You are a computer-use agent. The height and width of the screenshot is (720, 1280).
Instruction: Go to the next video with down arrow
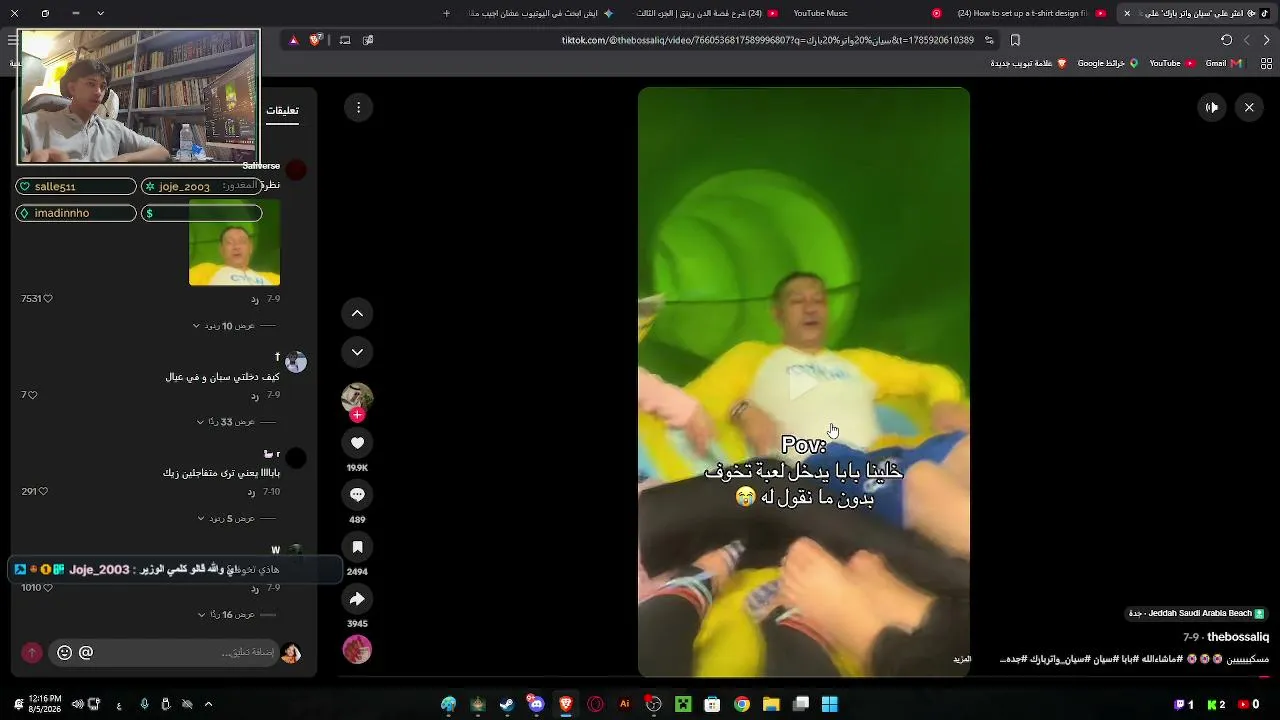tap(357, 352)
